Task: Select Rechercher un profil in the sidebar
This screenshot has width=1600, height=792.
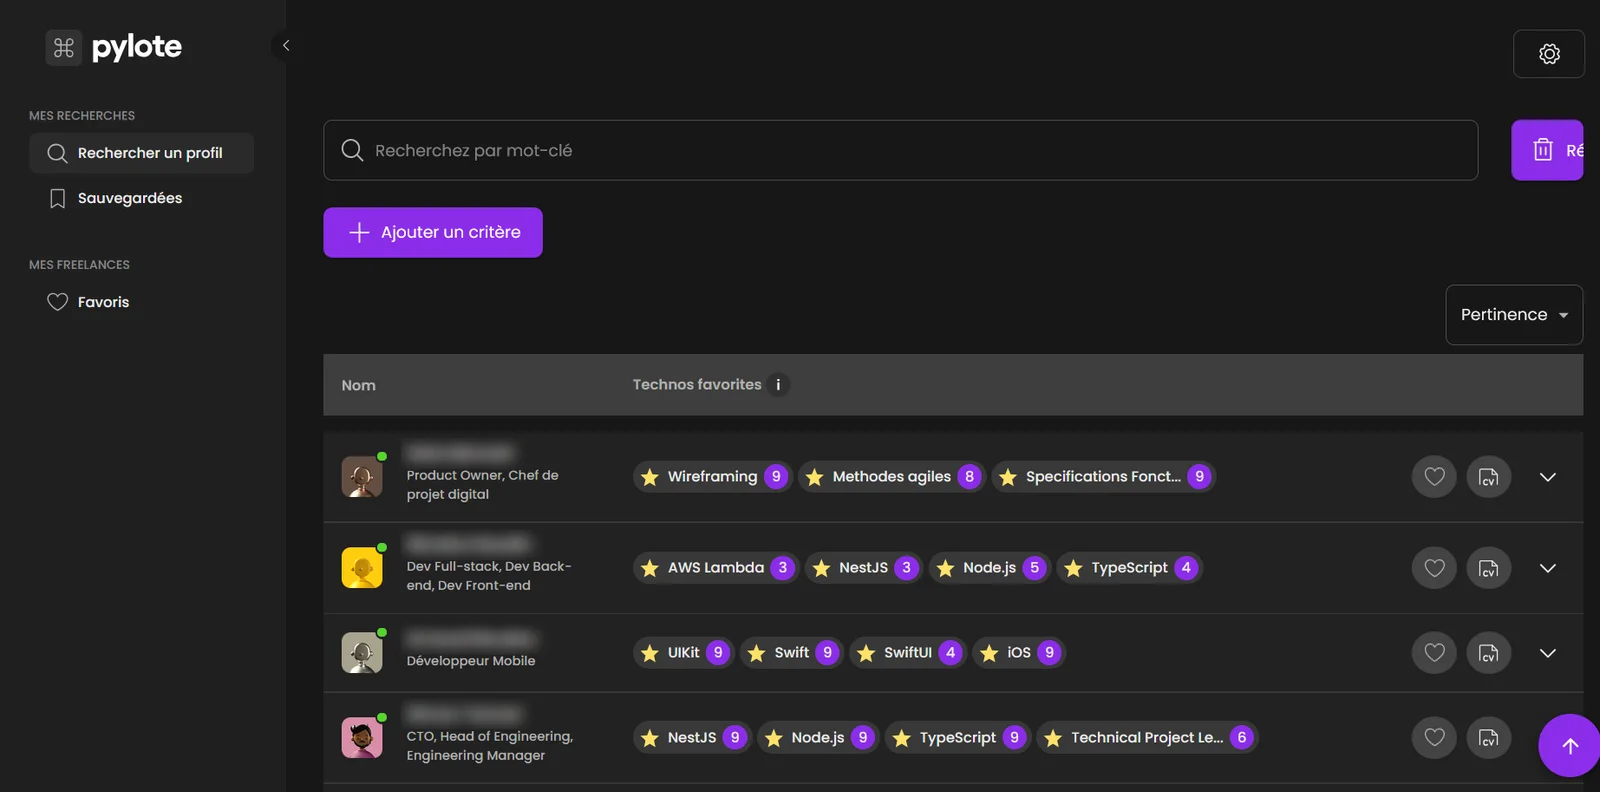Action: pos(141,153)
